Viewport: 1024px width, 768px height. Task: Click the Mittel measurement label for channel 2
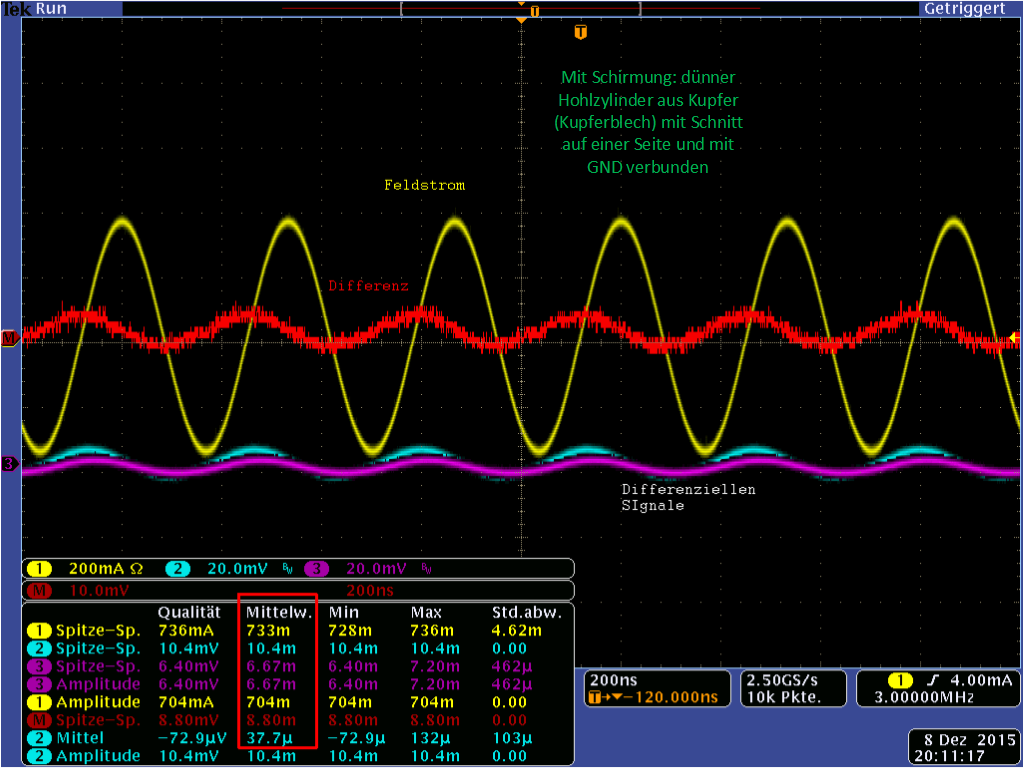(80, 738)
